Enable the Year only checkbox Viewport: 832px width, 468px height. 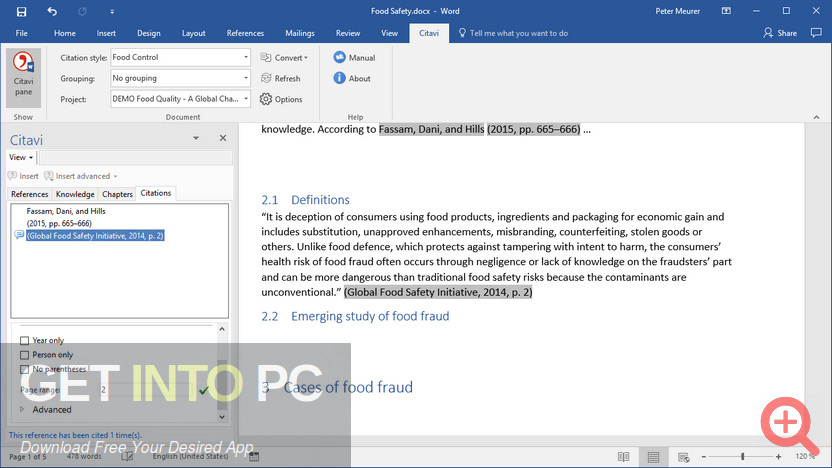pyautogui.click(x=24, y=340)
